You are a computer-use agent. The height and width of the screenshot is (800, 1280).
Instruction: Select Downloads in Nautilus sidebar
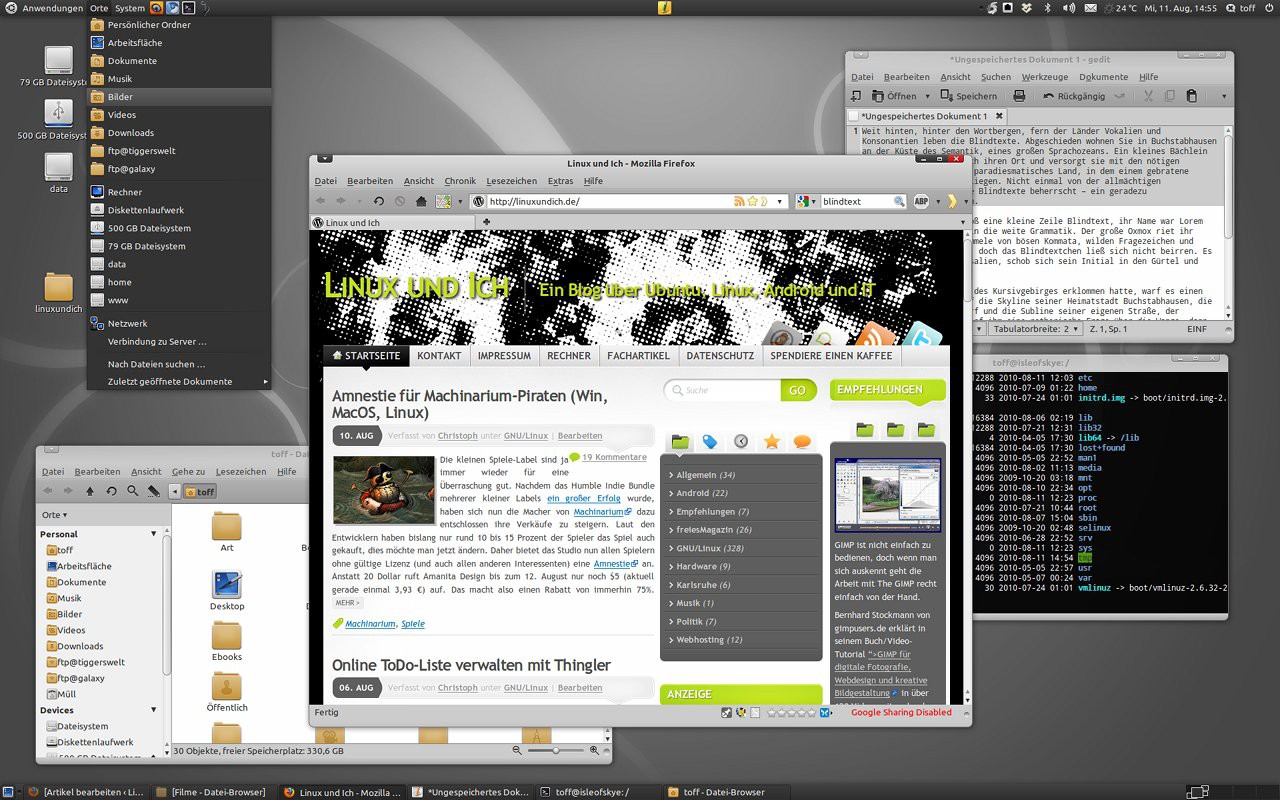[x=80, y=646]
